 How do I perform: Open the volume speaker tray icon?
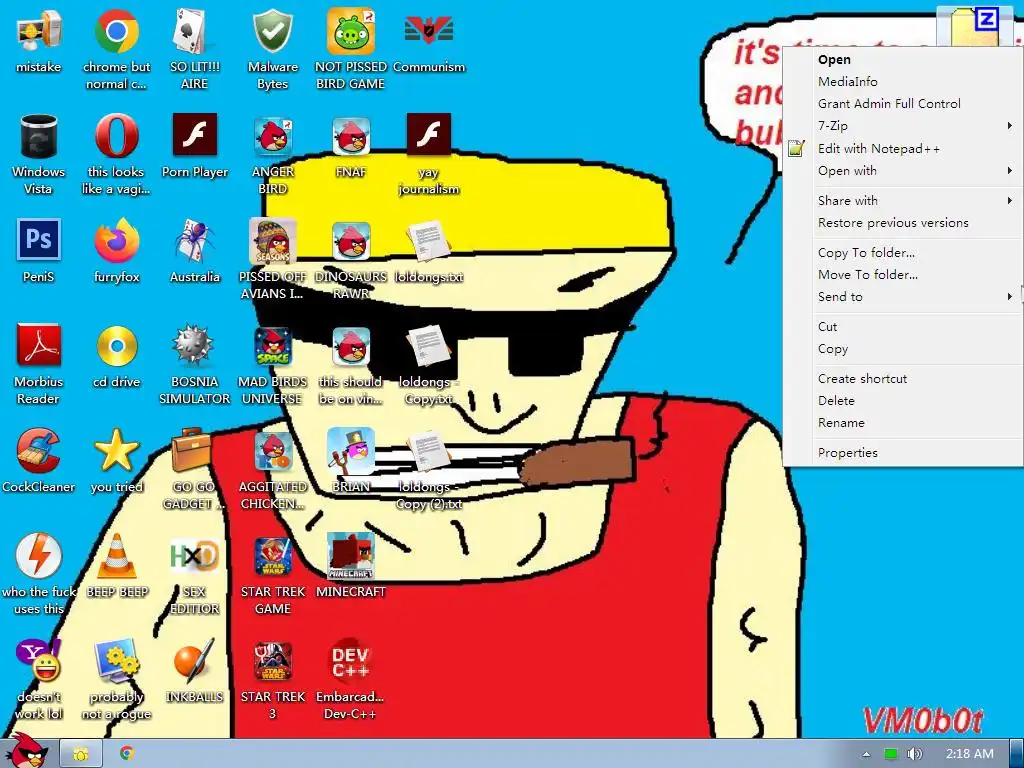[x=914, y=754]
